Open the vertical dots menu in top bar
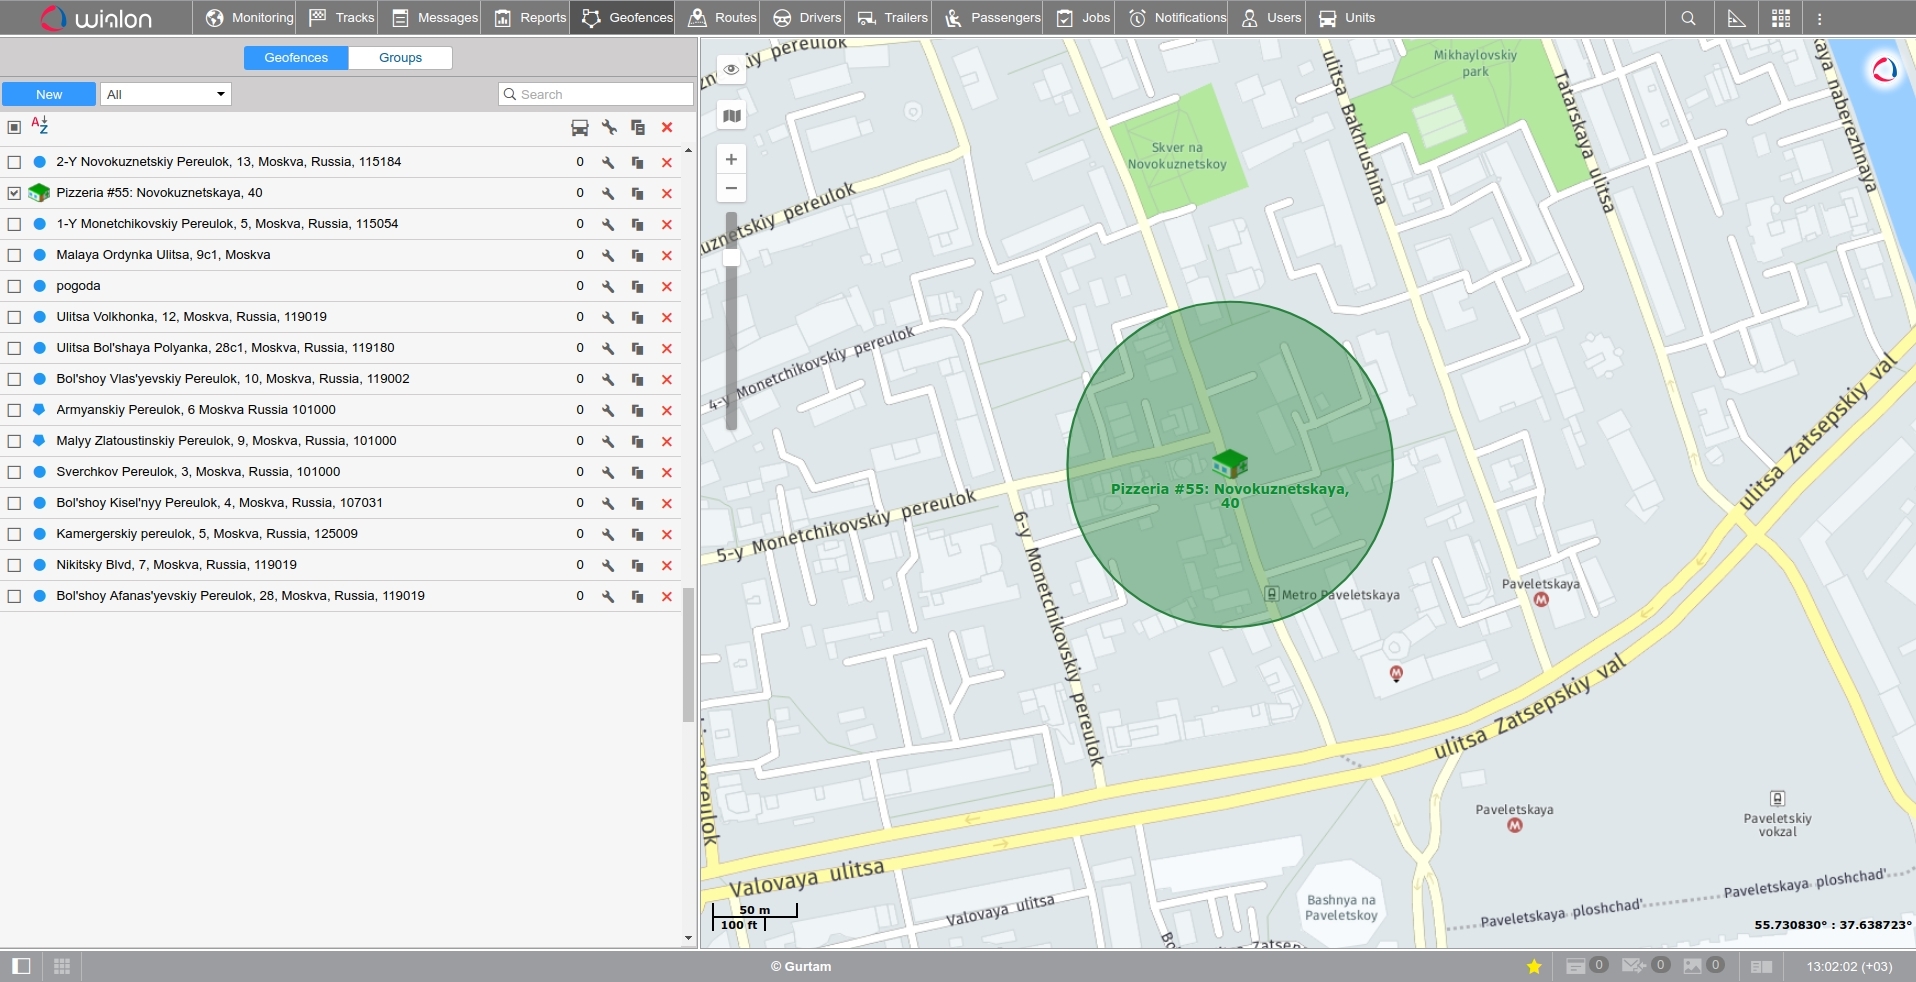This screenshot has height=982, width=1916. tap(1820, 18)
